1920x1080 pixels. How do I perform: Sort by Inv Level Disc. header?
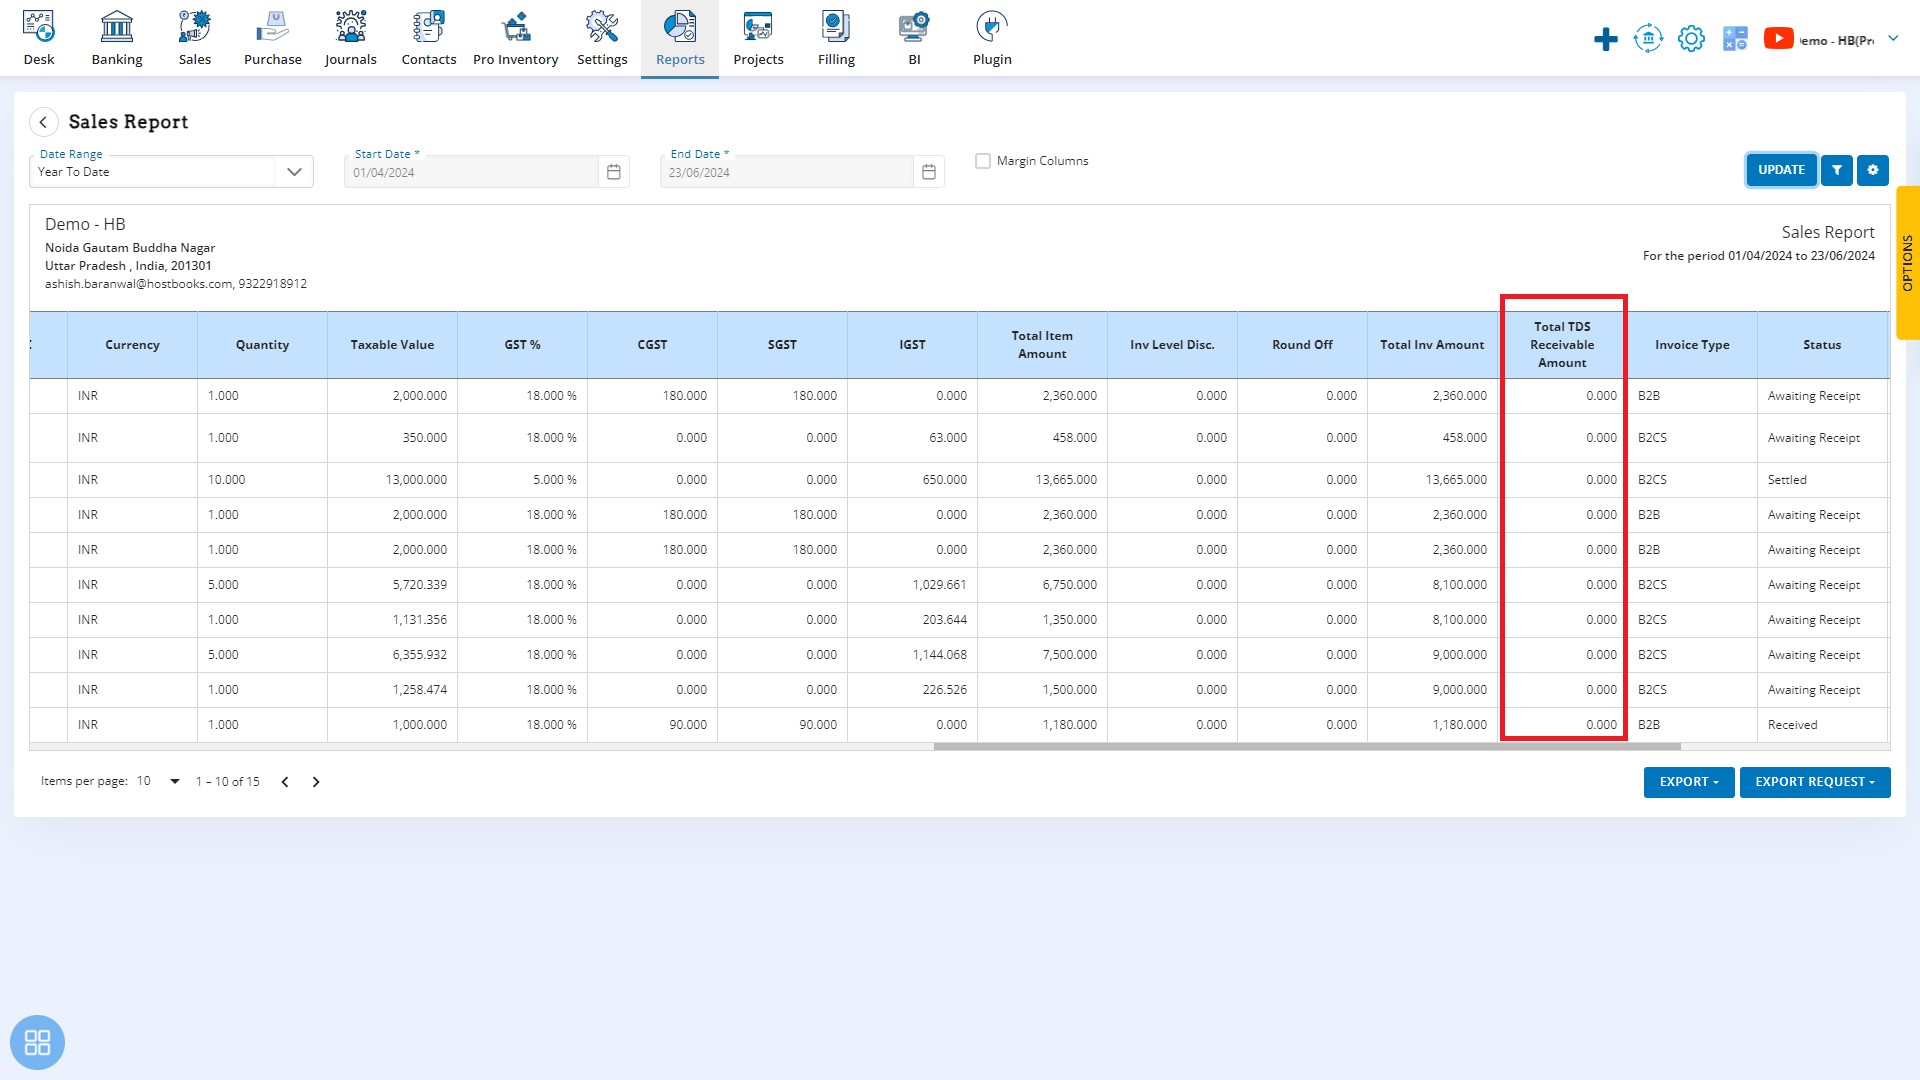click(x=1172, y=345)
